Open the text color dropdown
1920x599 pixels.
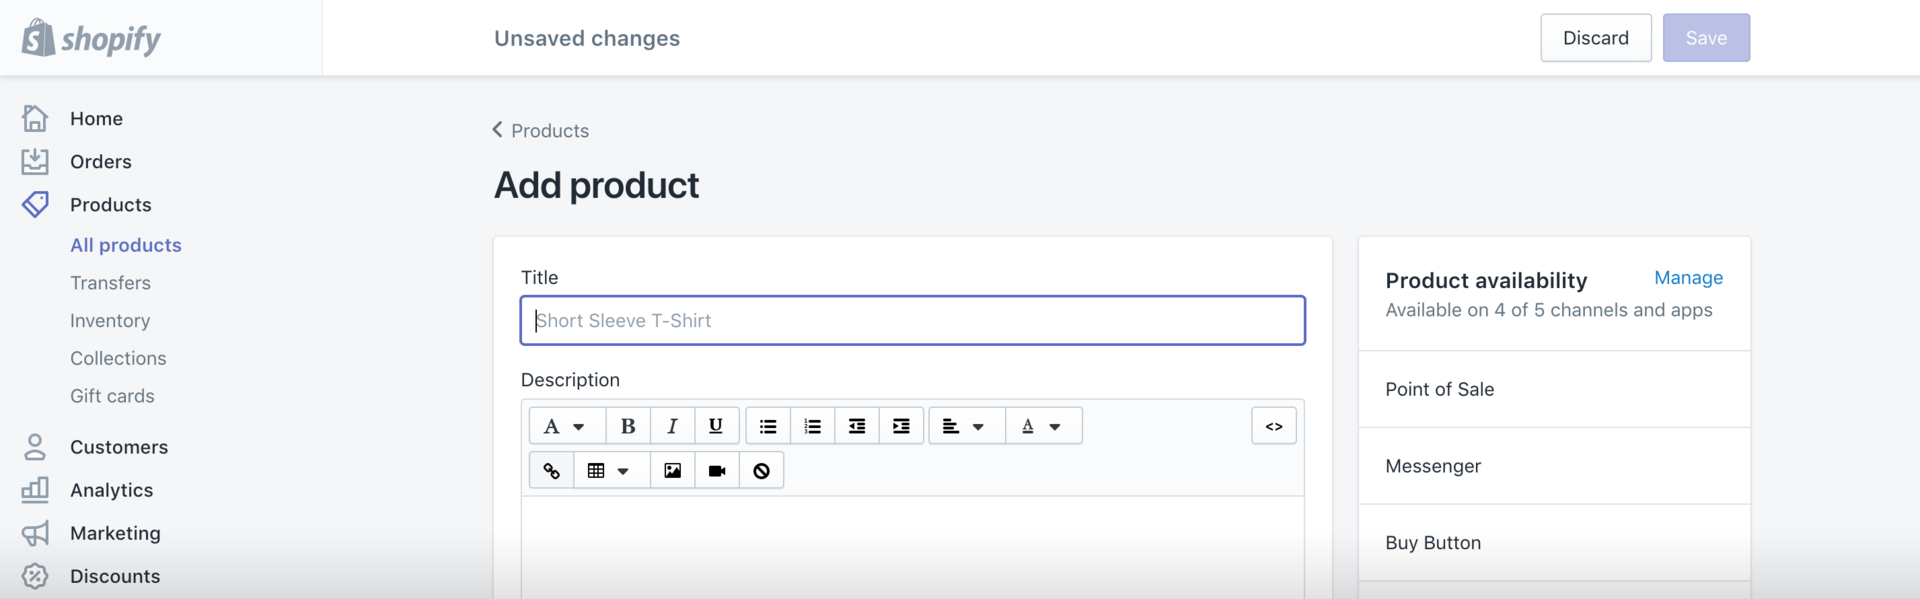tap(1041, 426)
